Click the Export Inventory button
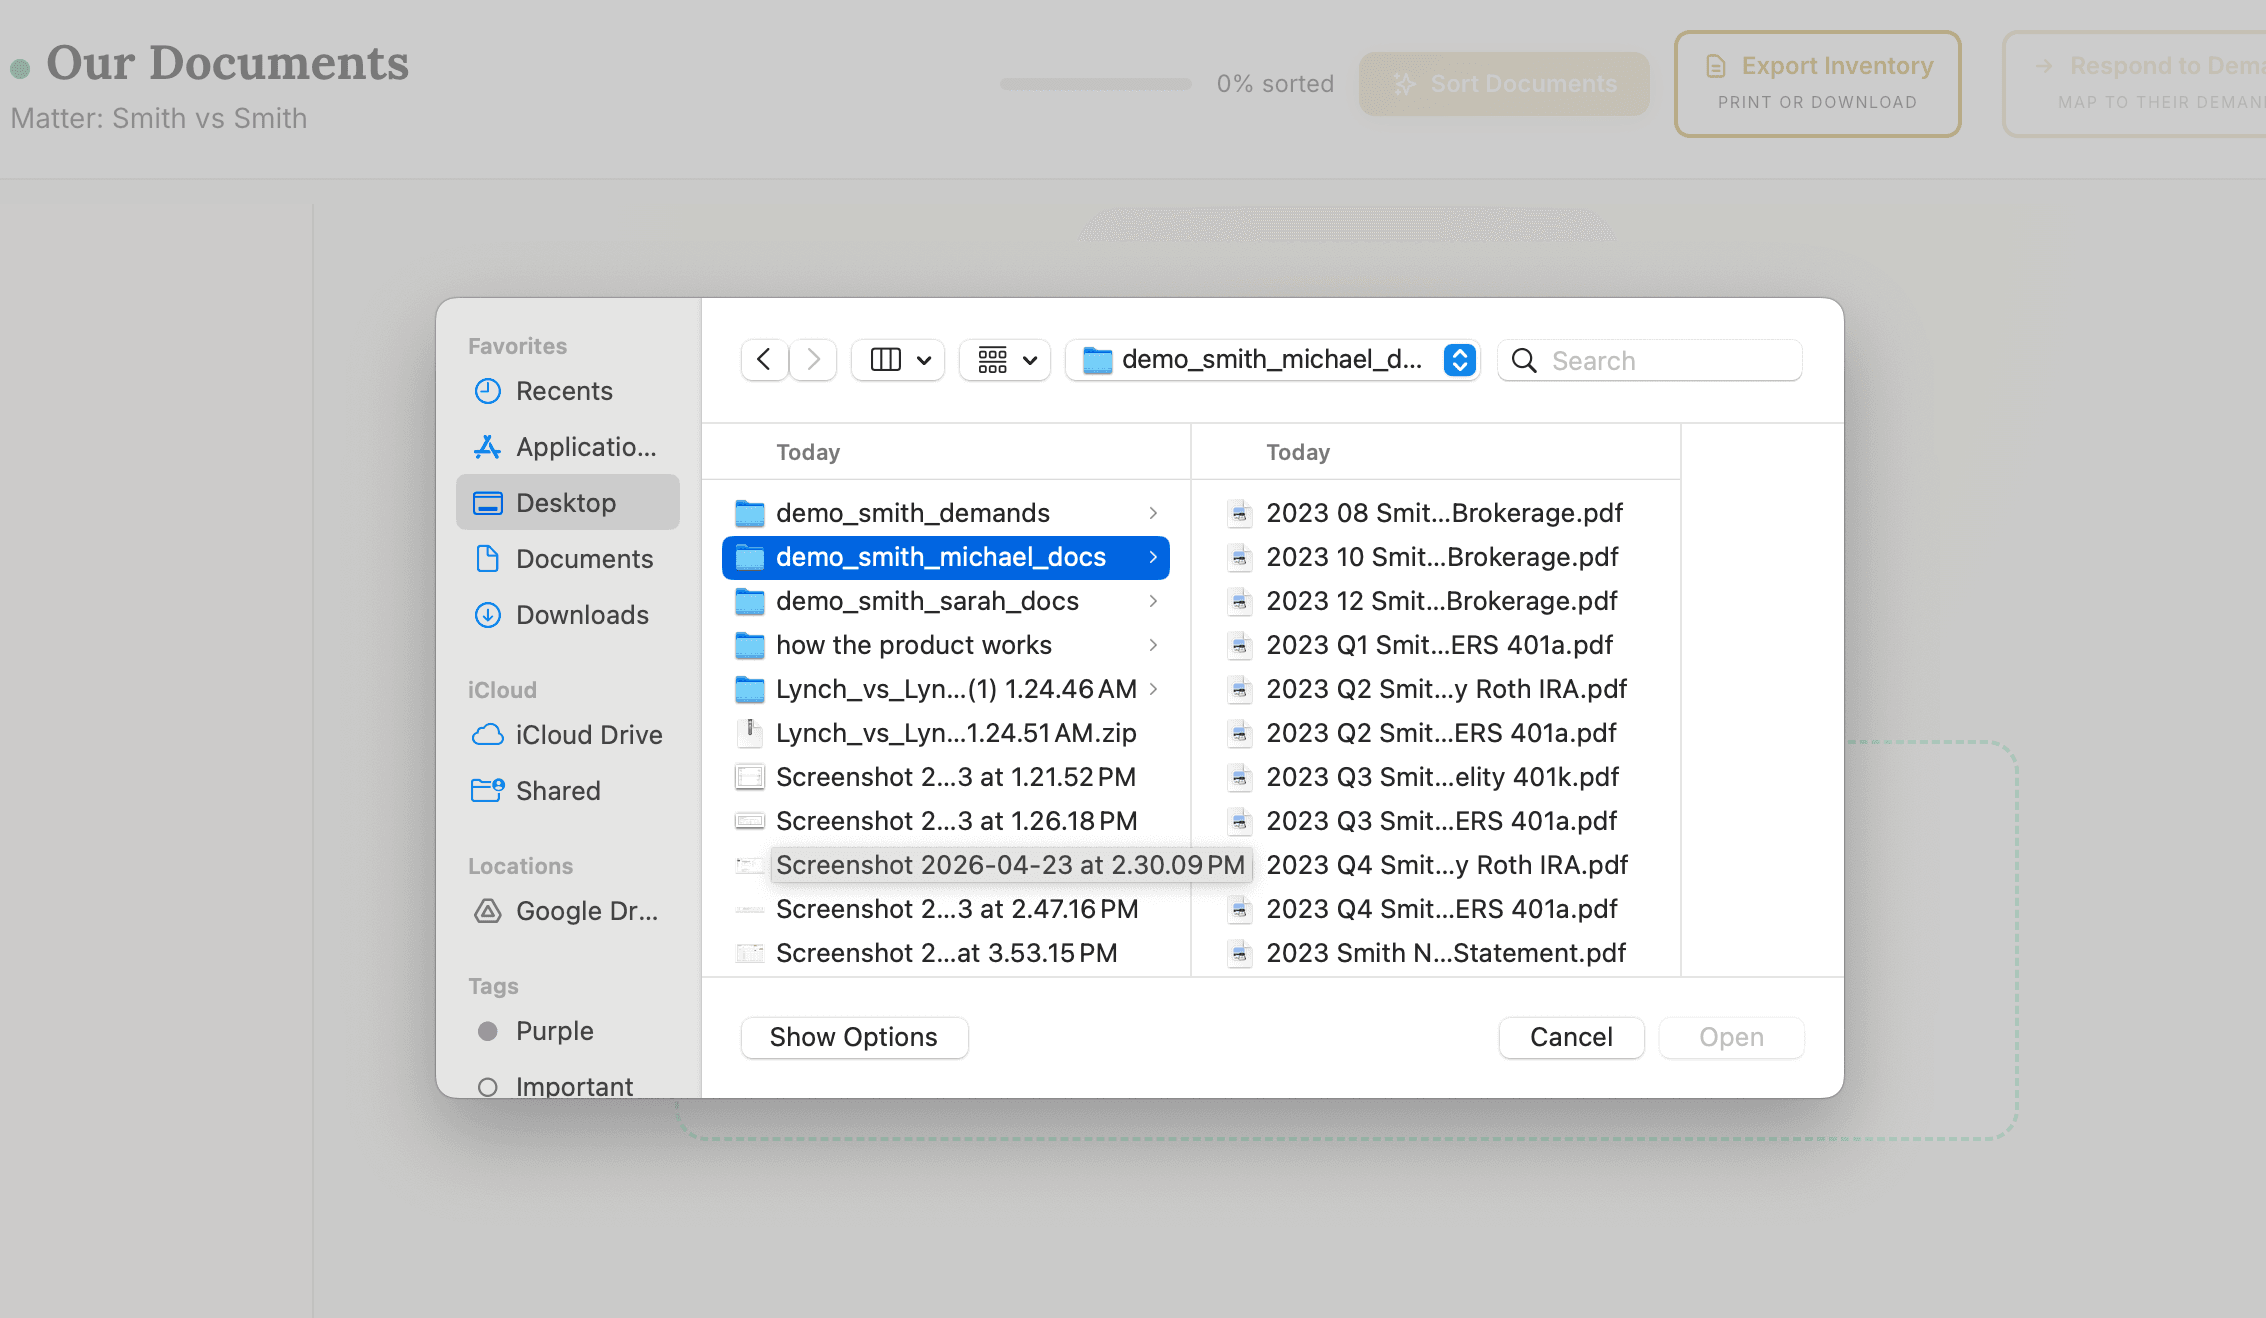2266x1318 pixels. tap(1817, 82)
